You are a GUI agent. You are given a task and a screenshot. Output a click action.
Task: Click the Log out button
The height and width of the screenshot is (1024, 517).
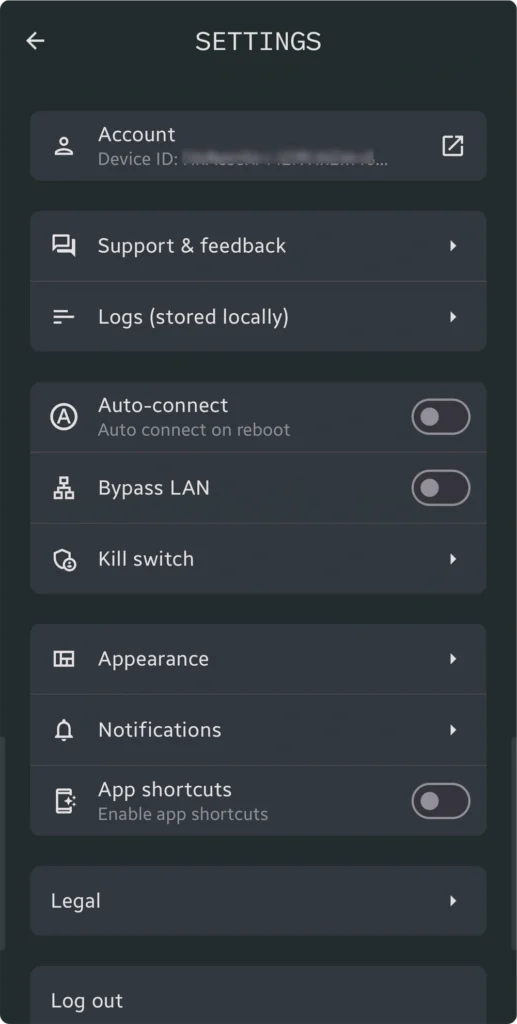258,995
